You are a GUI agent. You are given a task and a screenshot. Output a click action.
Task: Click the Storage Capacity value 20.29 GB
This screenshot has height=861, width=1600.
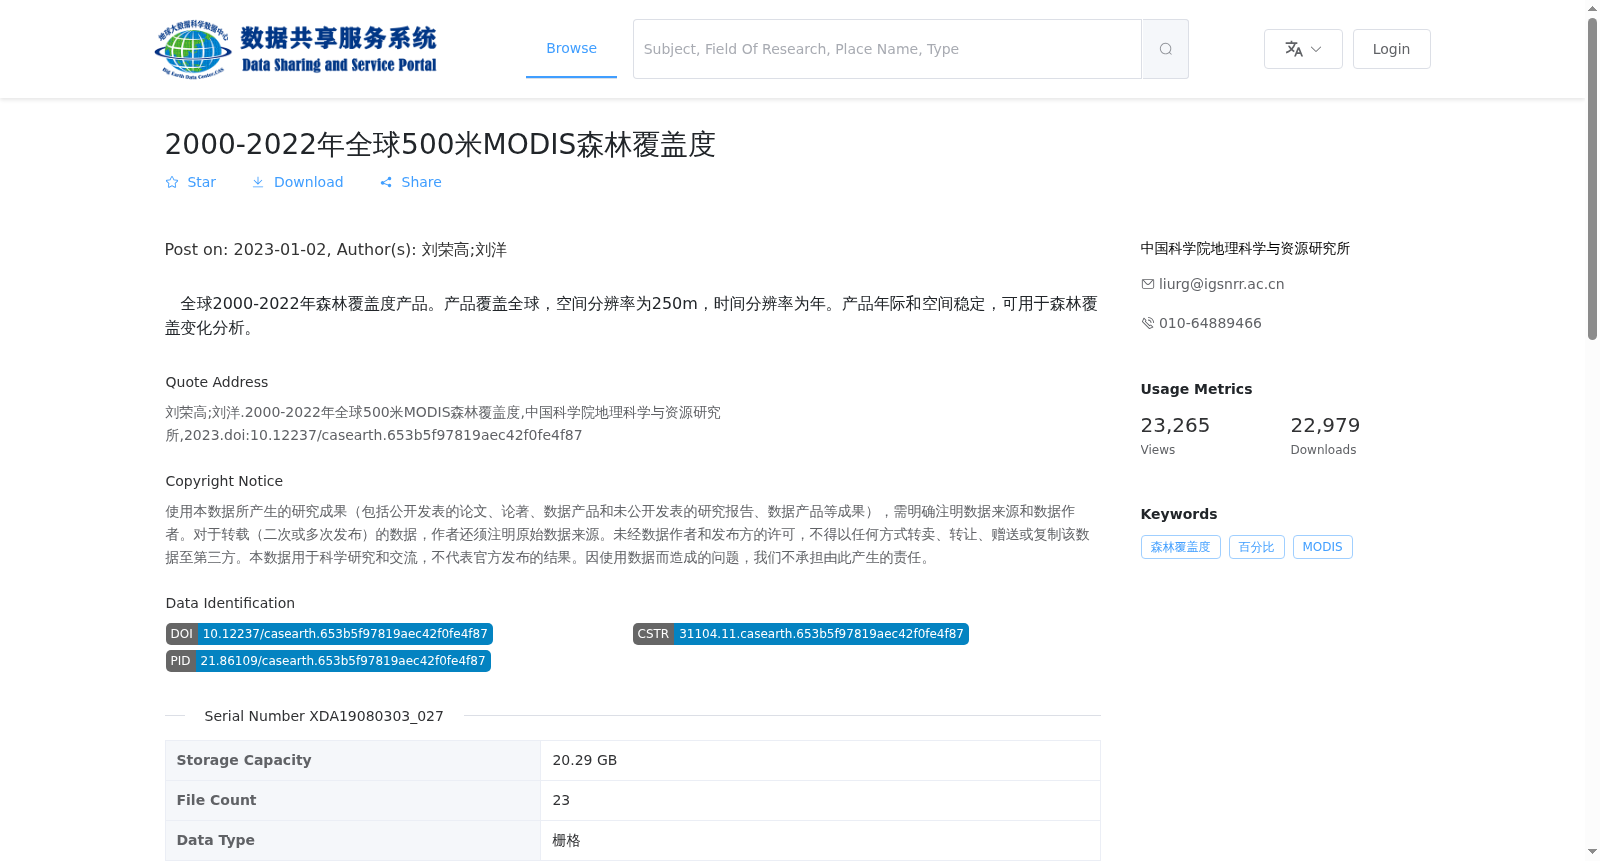585,760
